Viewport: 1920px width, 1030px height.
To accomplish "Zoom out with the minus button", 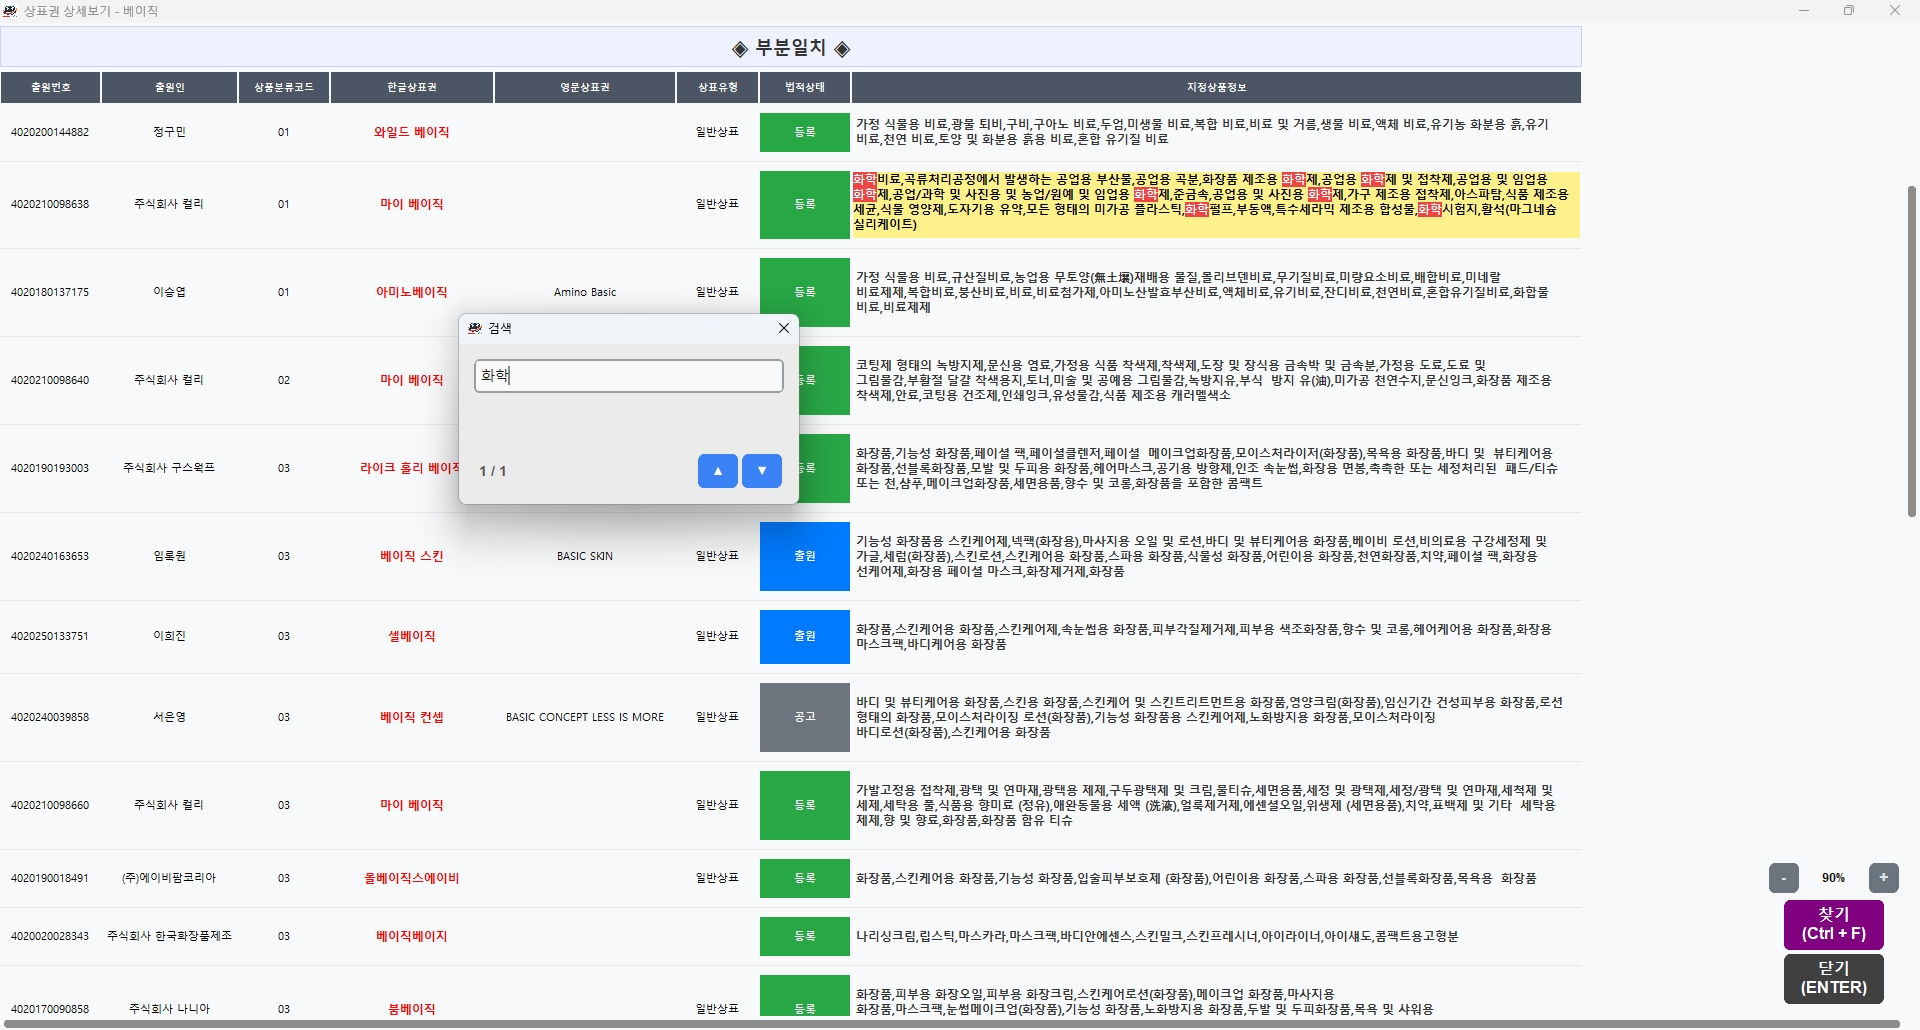I will (1783, 878).
